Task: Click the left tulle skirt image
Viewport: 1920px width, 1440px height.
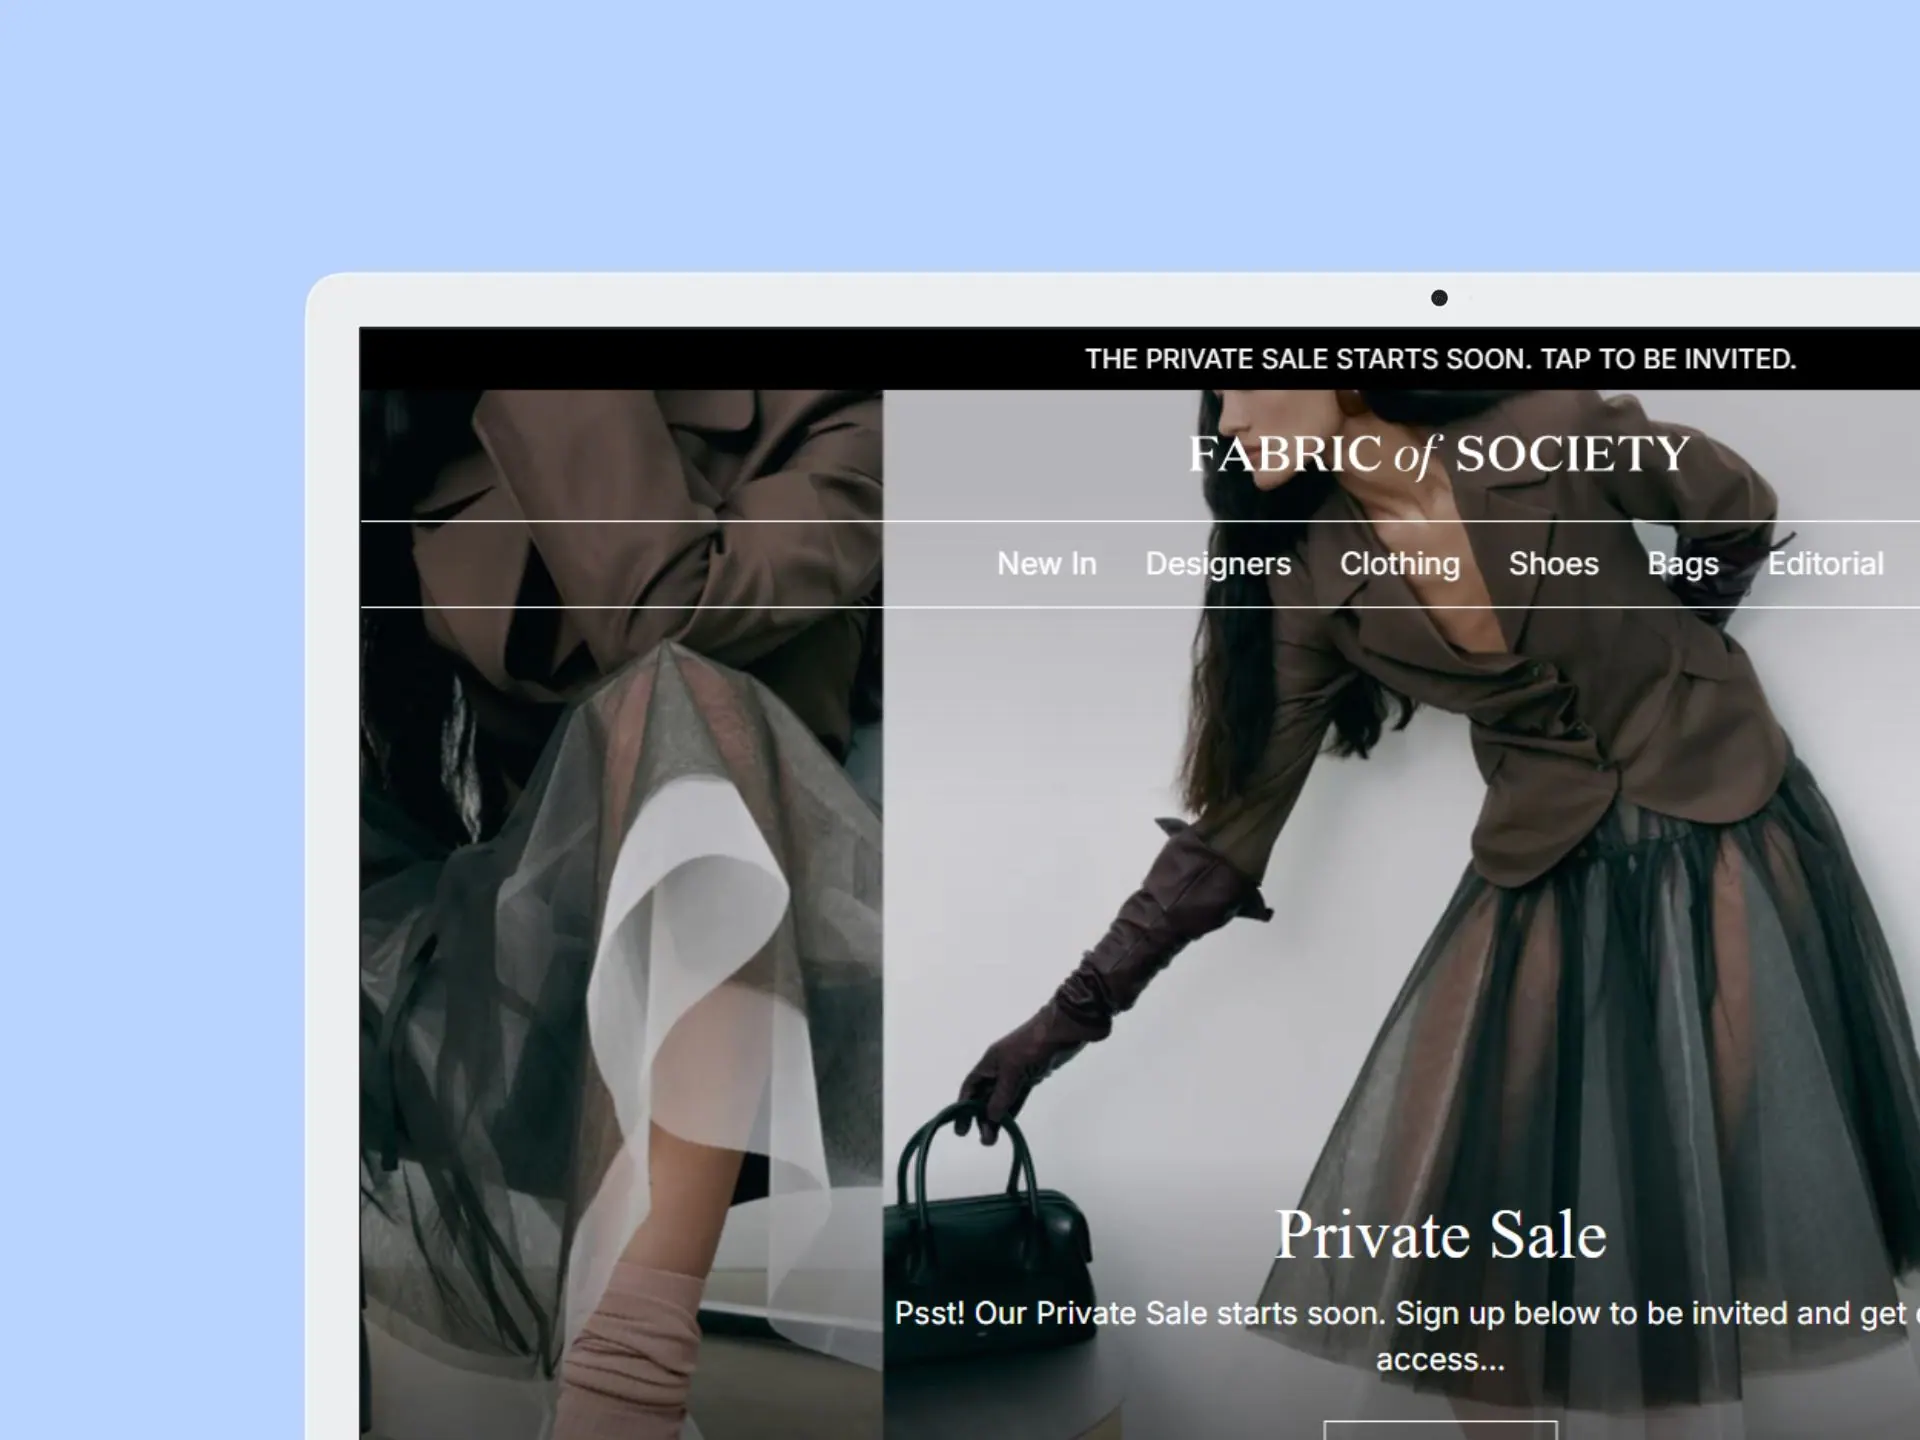Action: coord(621,914)
